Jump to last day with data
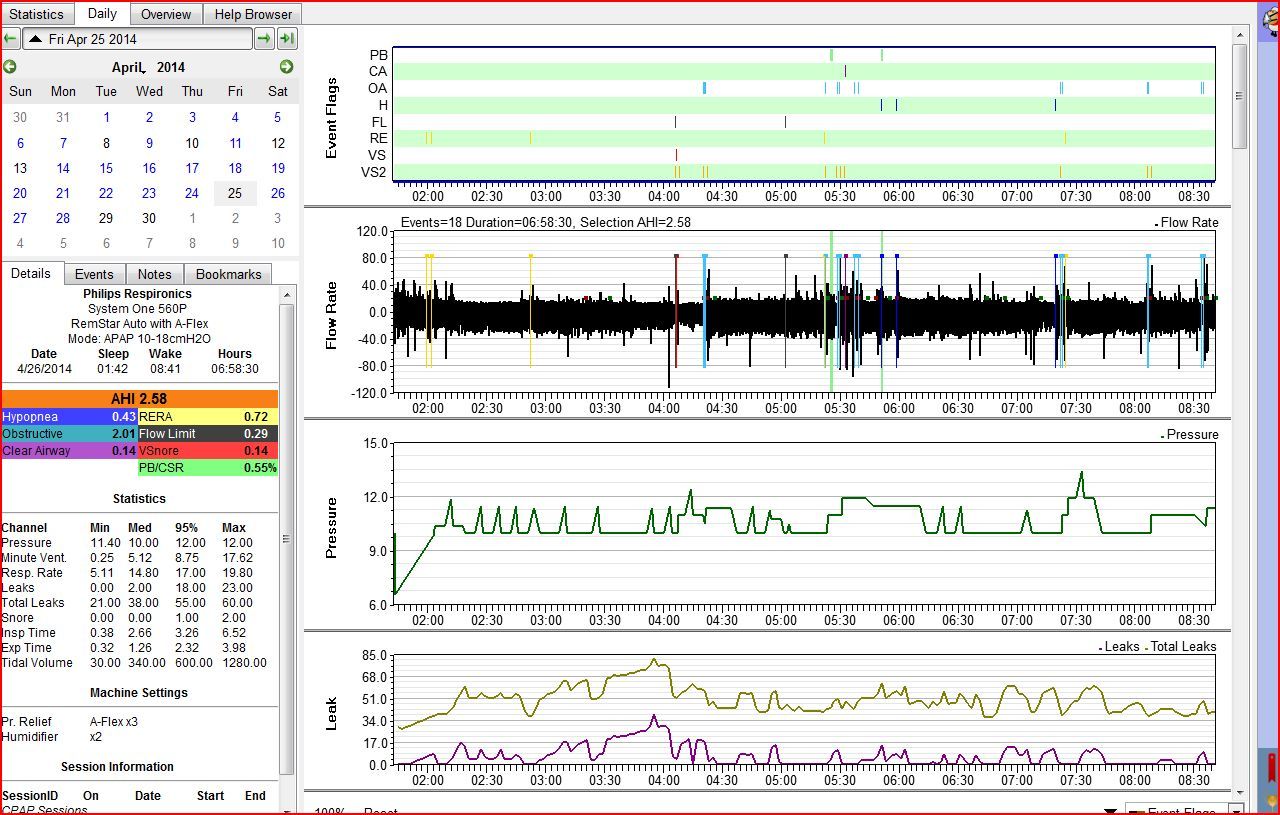This screenshot has width=1280, height=815. (x=287, y=39)
